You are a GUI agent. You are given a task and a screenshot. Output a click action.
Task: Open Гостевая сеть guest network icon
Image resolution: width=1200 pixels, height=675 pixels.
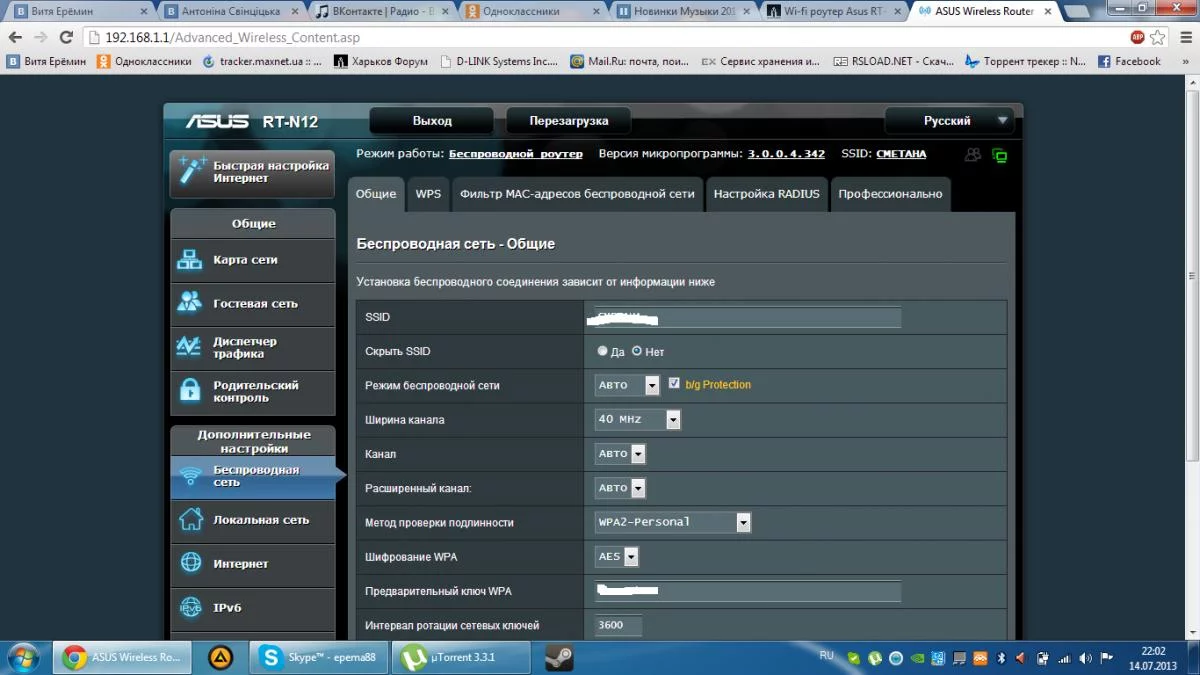point(190,303)
